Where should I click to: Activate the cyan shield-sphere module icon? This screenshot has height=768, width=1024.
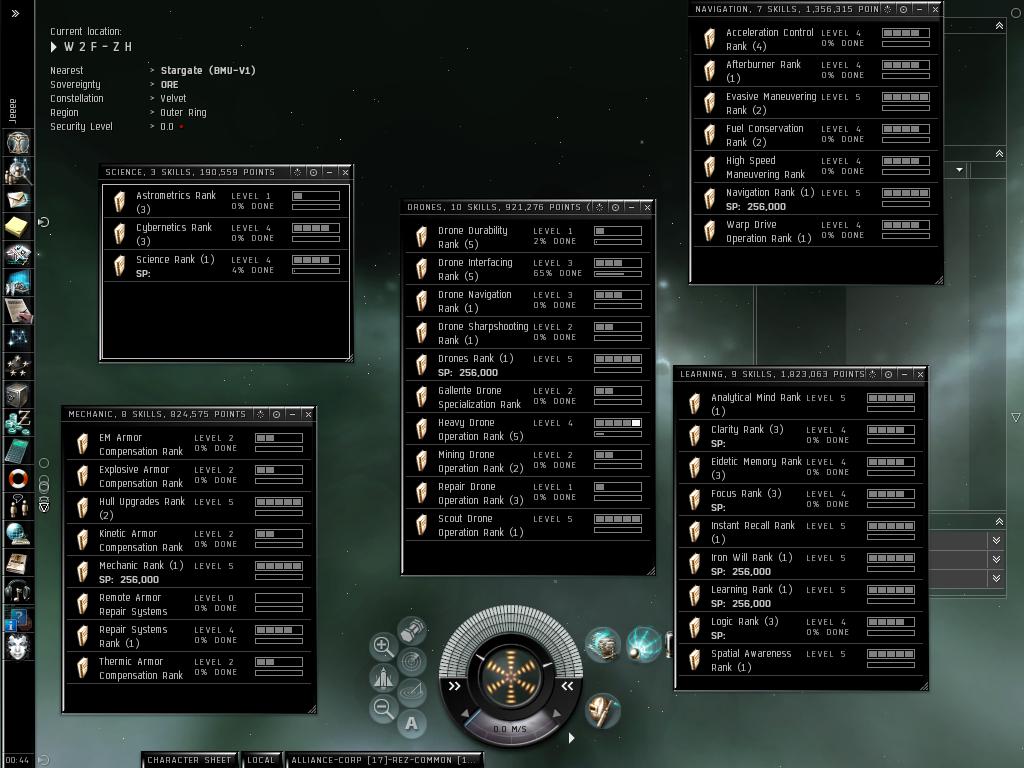[643, 644]
